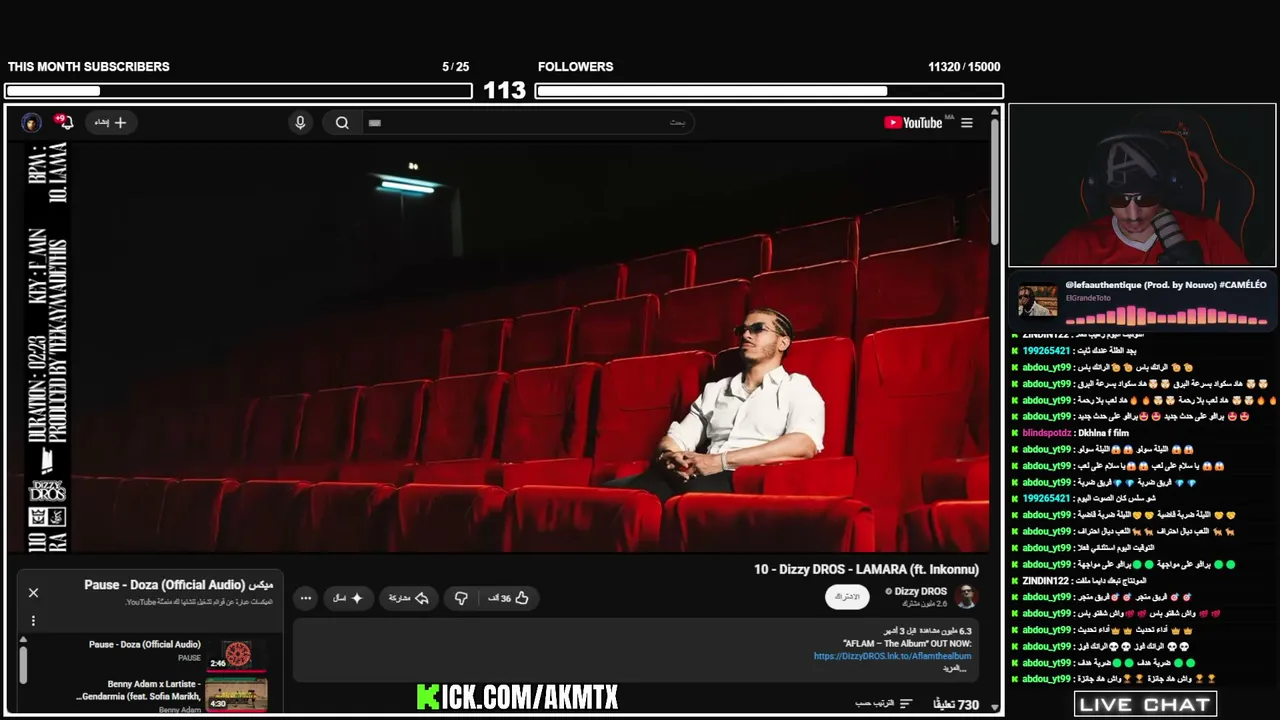Go to YouTube home via the logo
Viewport: 1280px width, 720px height.
pos(913,123)
